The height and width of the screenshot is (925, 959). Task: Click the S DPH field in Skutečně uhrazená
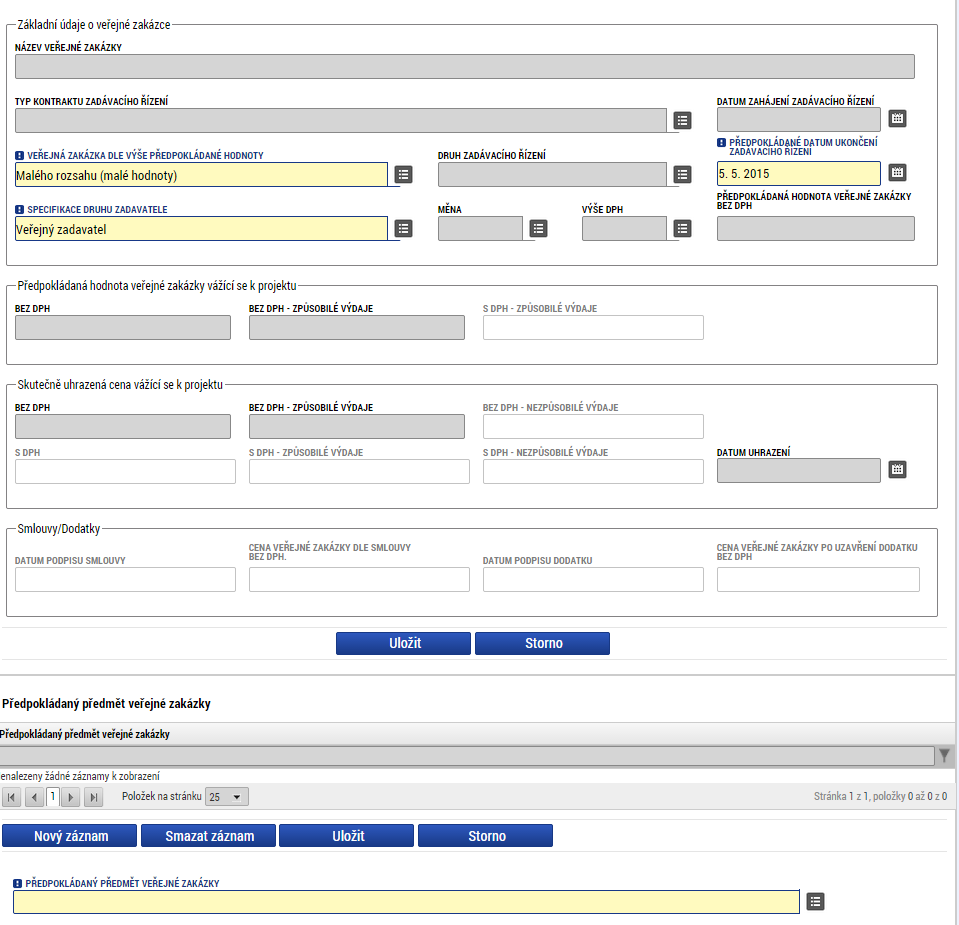[125, 472]
